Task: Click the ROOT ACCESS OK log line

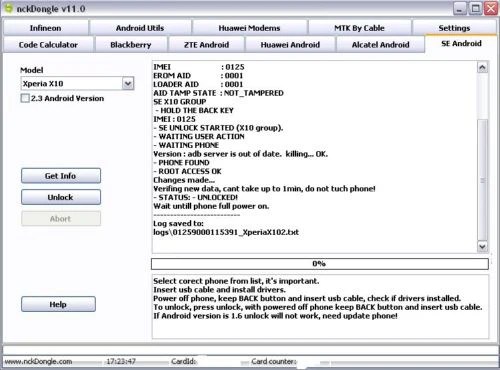Action: point(187,171)
